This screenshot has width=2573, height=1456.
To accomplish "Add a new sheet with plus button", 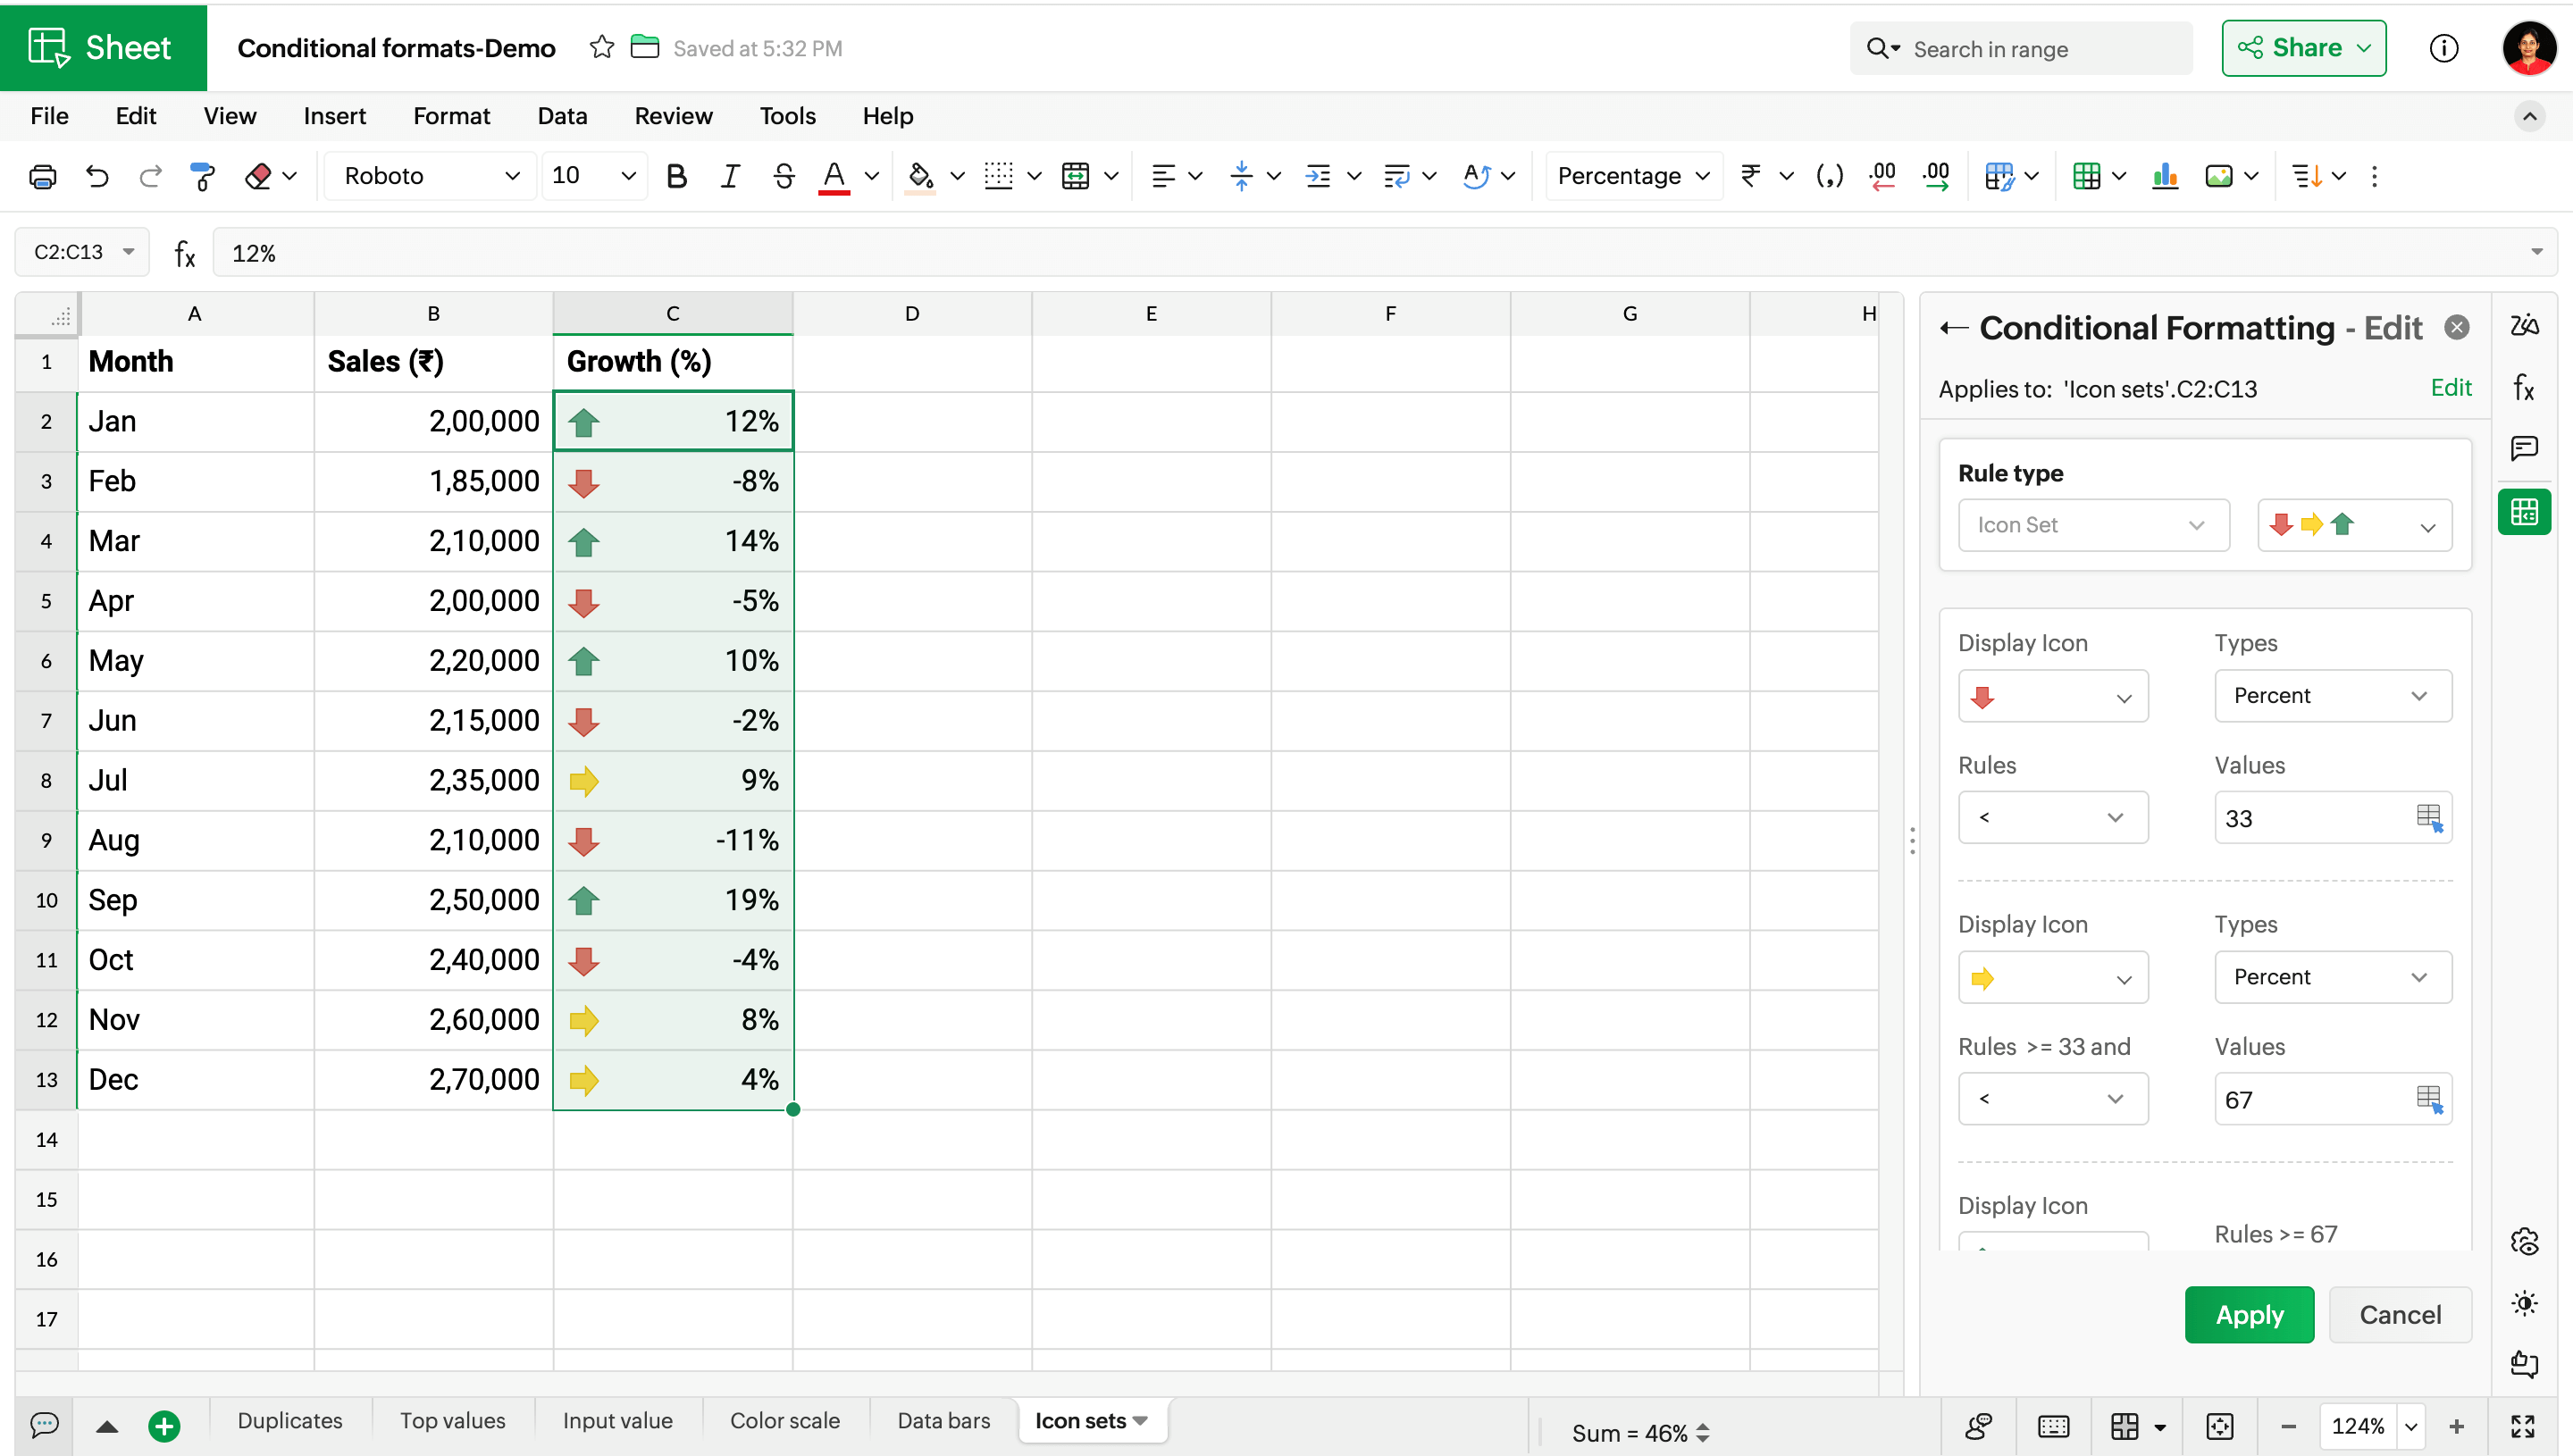I will point(164,1426).
